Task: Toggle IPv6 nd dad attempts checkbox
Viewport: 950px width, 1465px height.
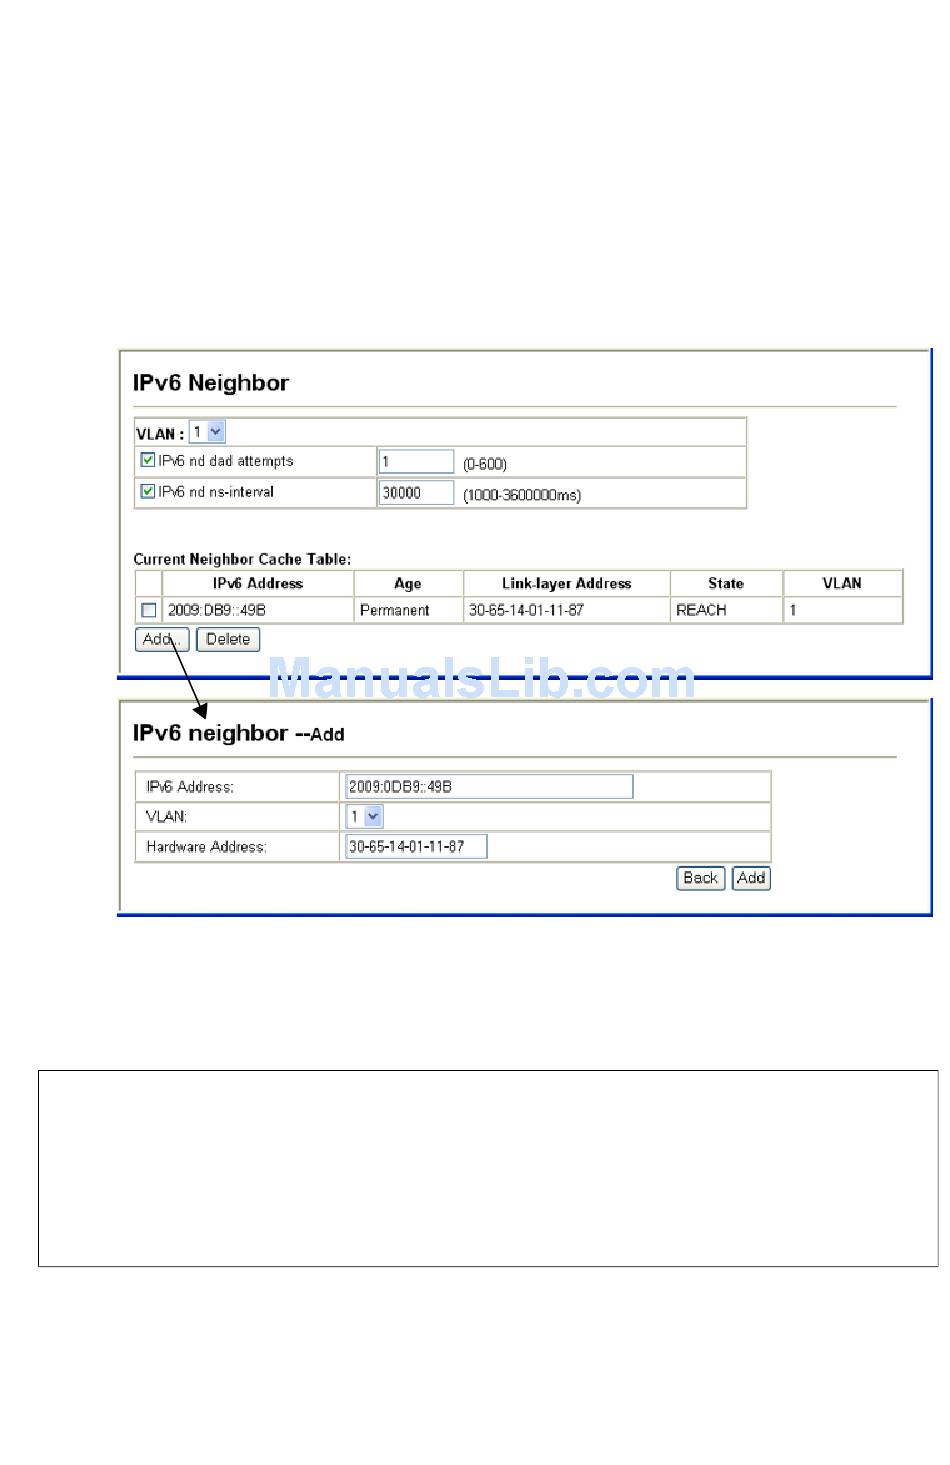Action: tap(148, 461)
